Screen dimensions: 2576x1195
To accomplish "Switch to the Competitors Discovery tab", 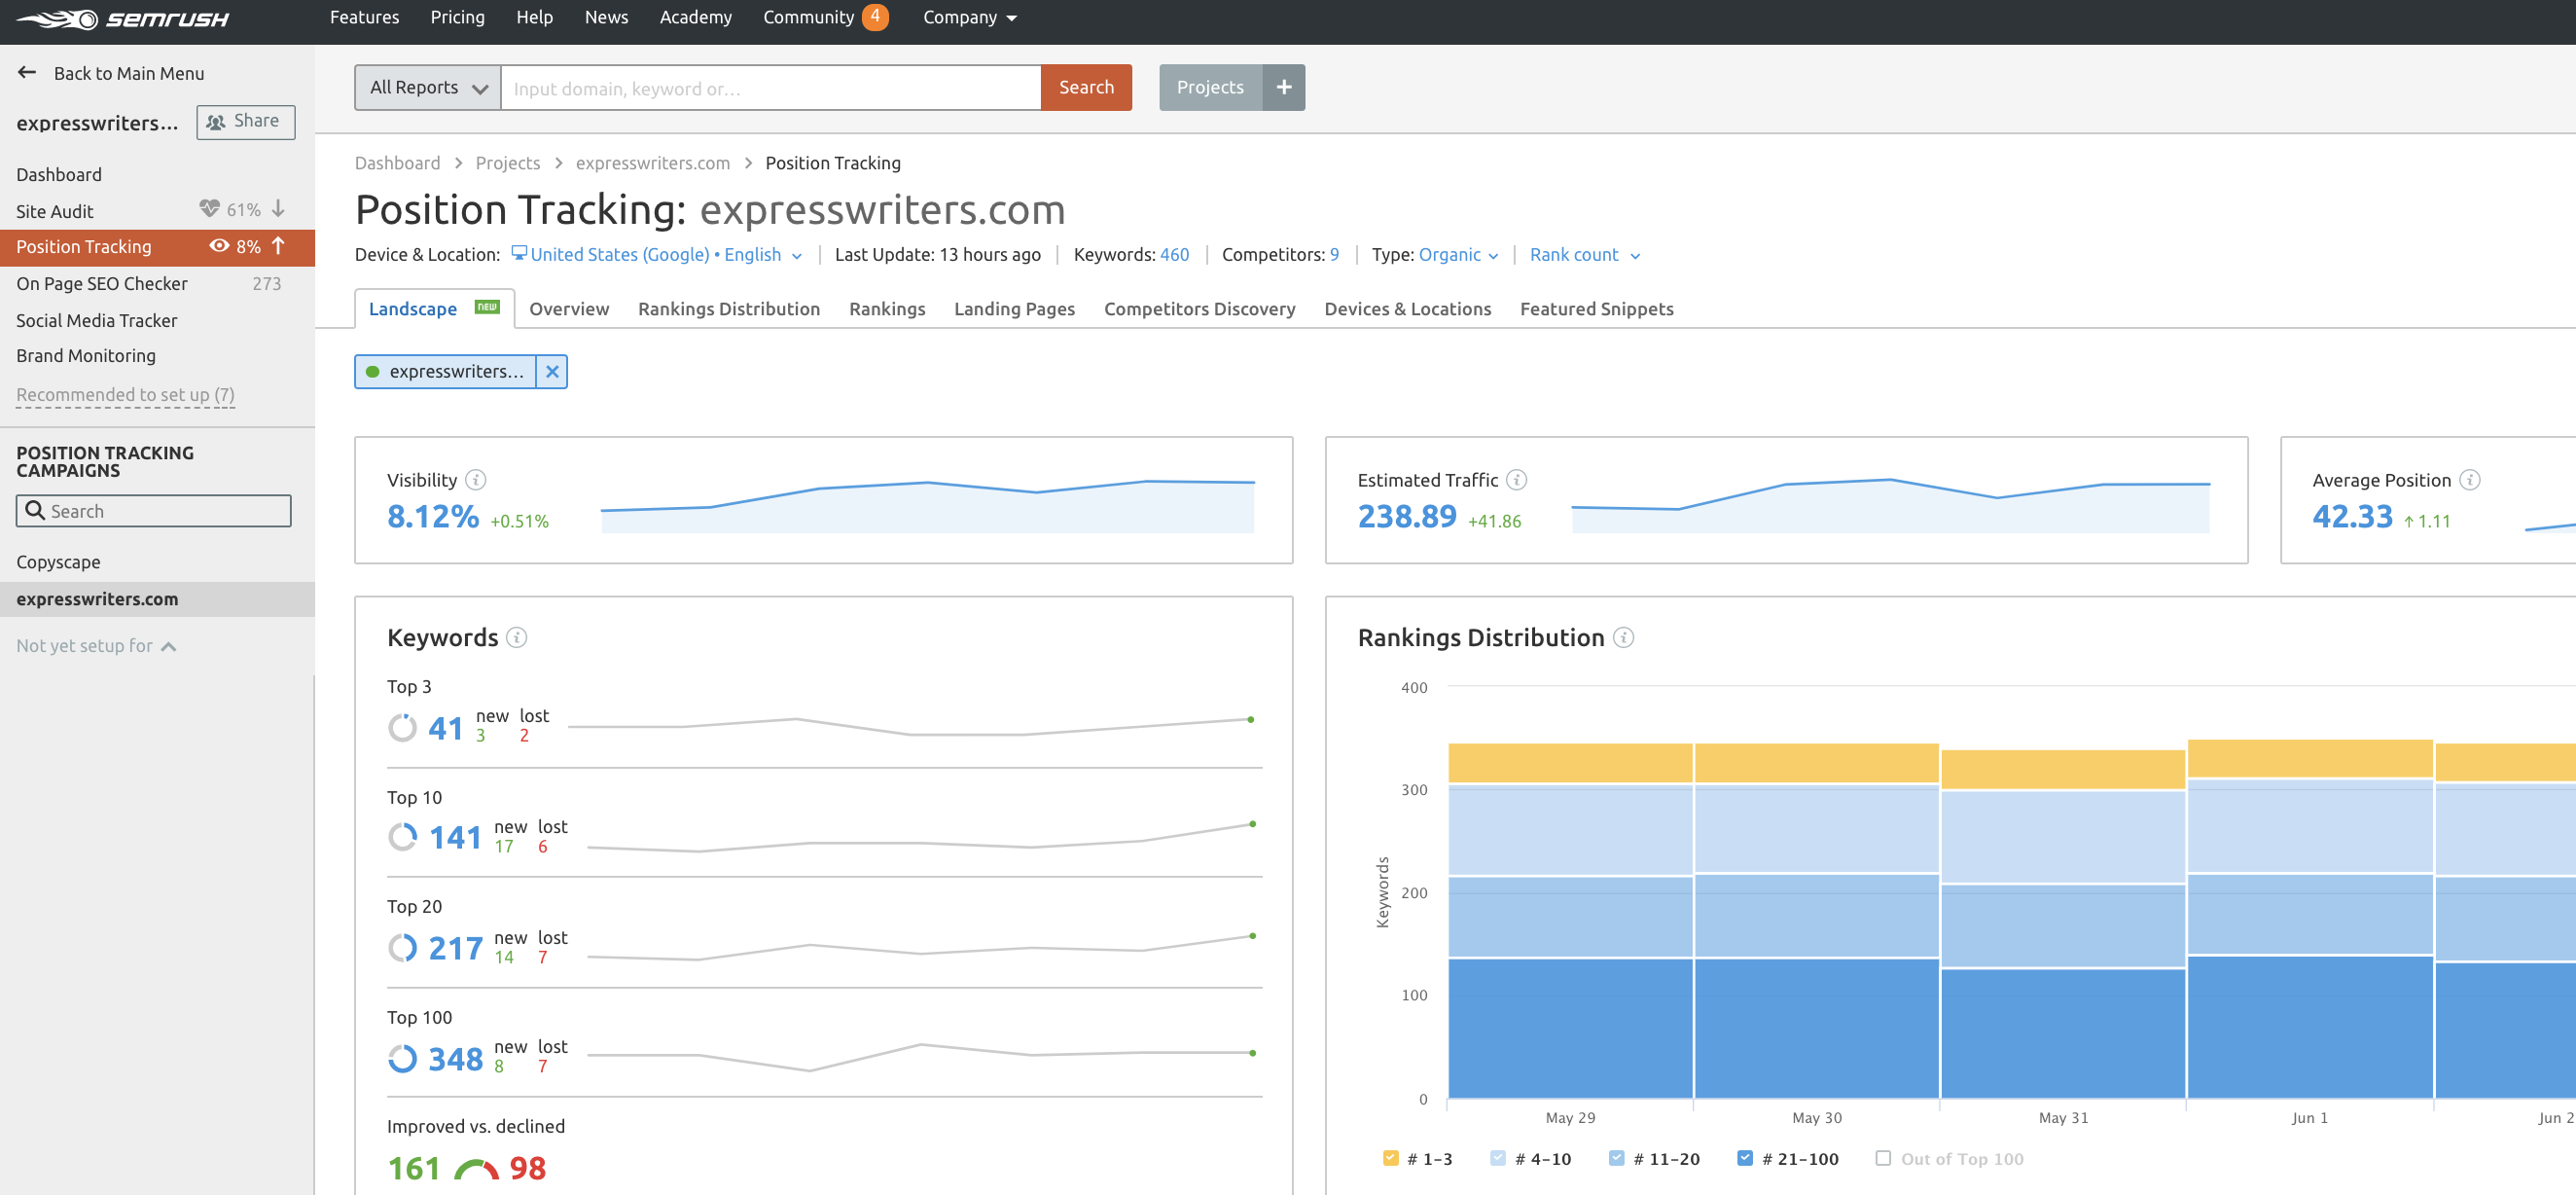I will [1199, 309].
